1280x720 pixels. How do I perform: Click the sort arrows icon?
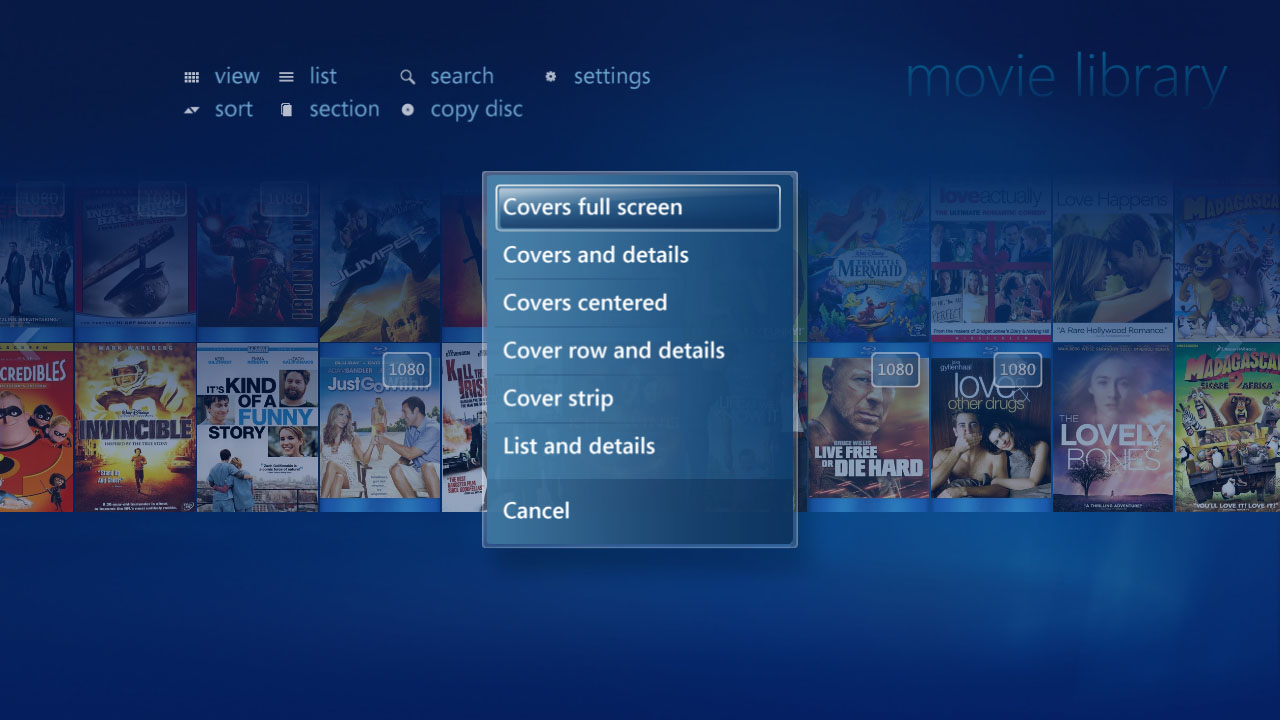point(191,110)
